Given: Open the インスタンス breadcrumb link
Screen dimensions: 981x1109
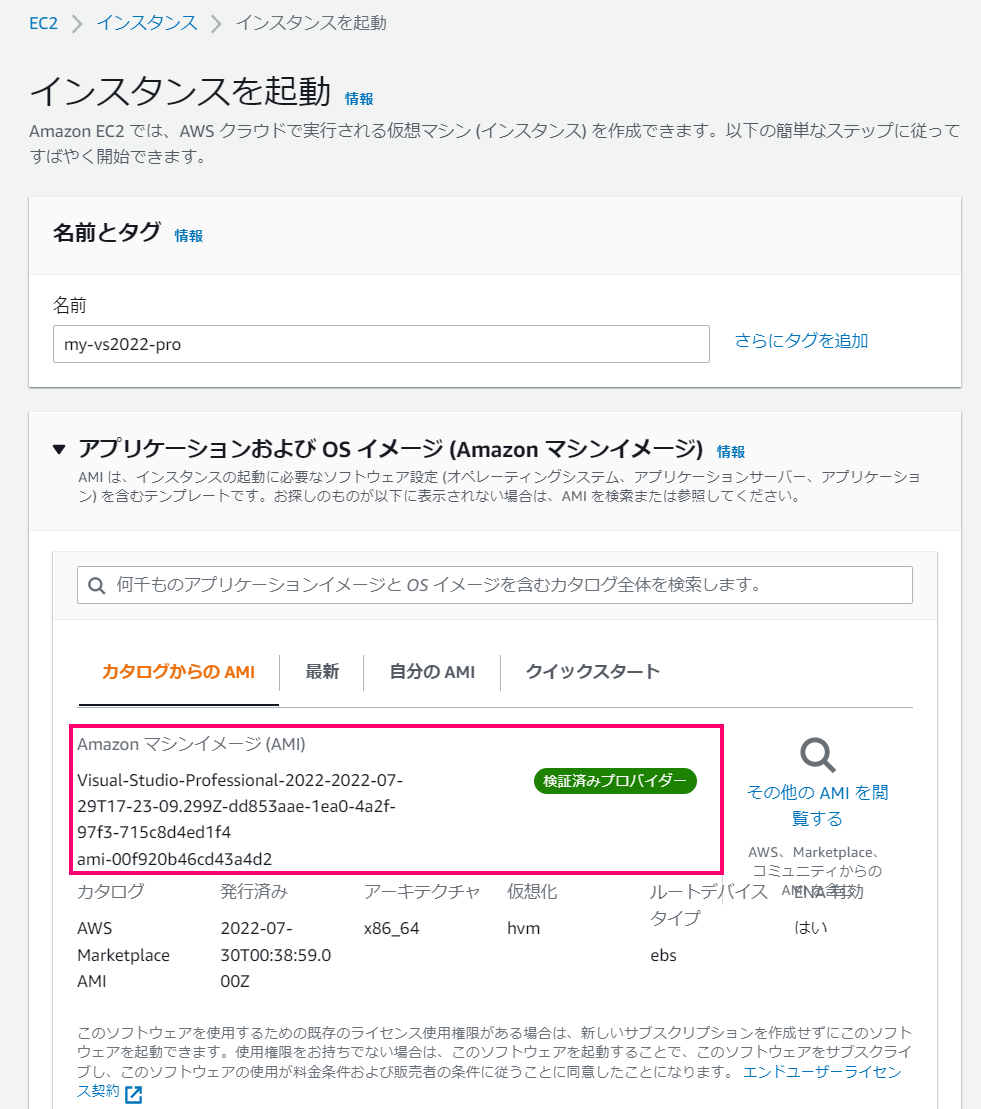Looking at the screenshot, I should pyautogui.click(x=147, y=23).
